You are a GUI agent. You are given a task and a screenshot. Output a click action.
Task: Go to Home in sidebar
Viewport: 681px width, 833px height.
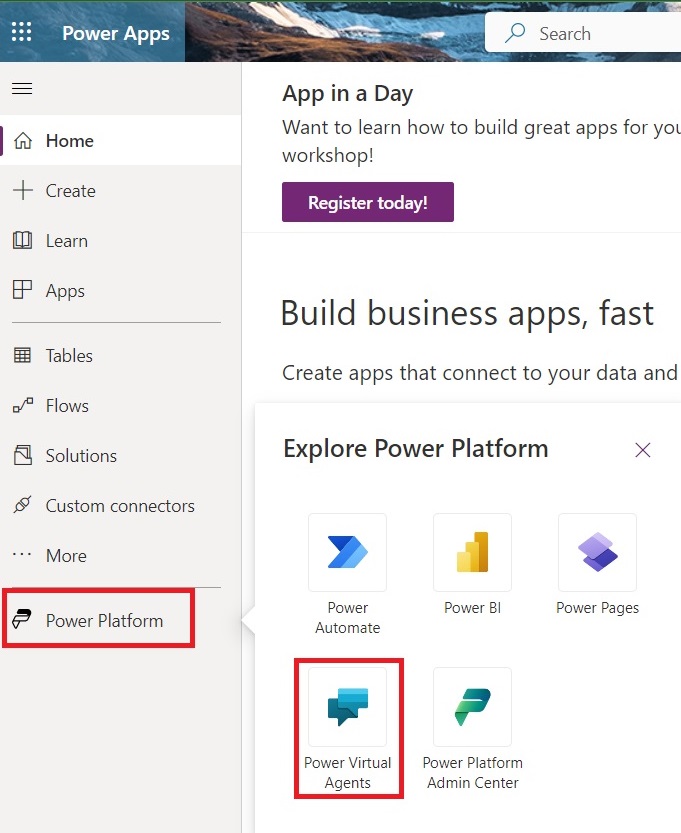coord(69,141)
